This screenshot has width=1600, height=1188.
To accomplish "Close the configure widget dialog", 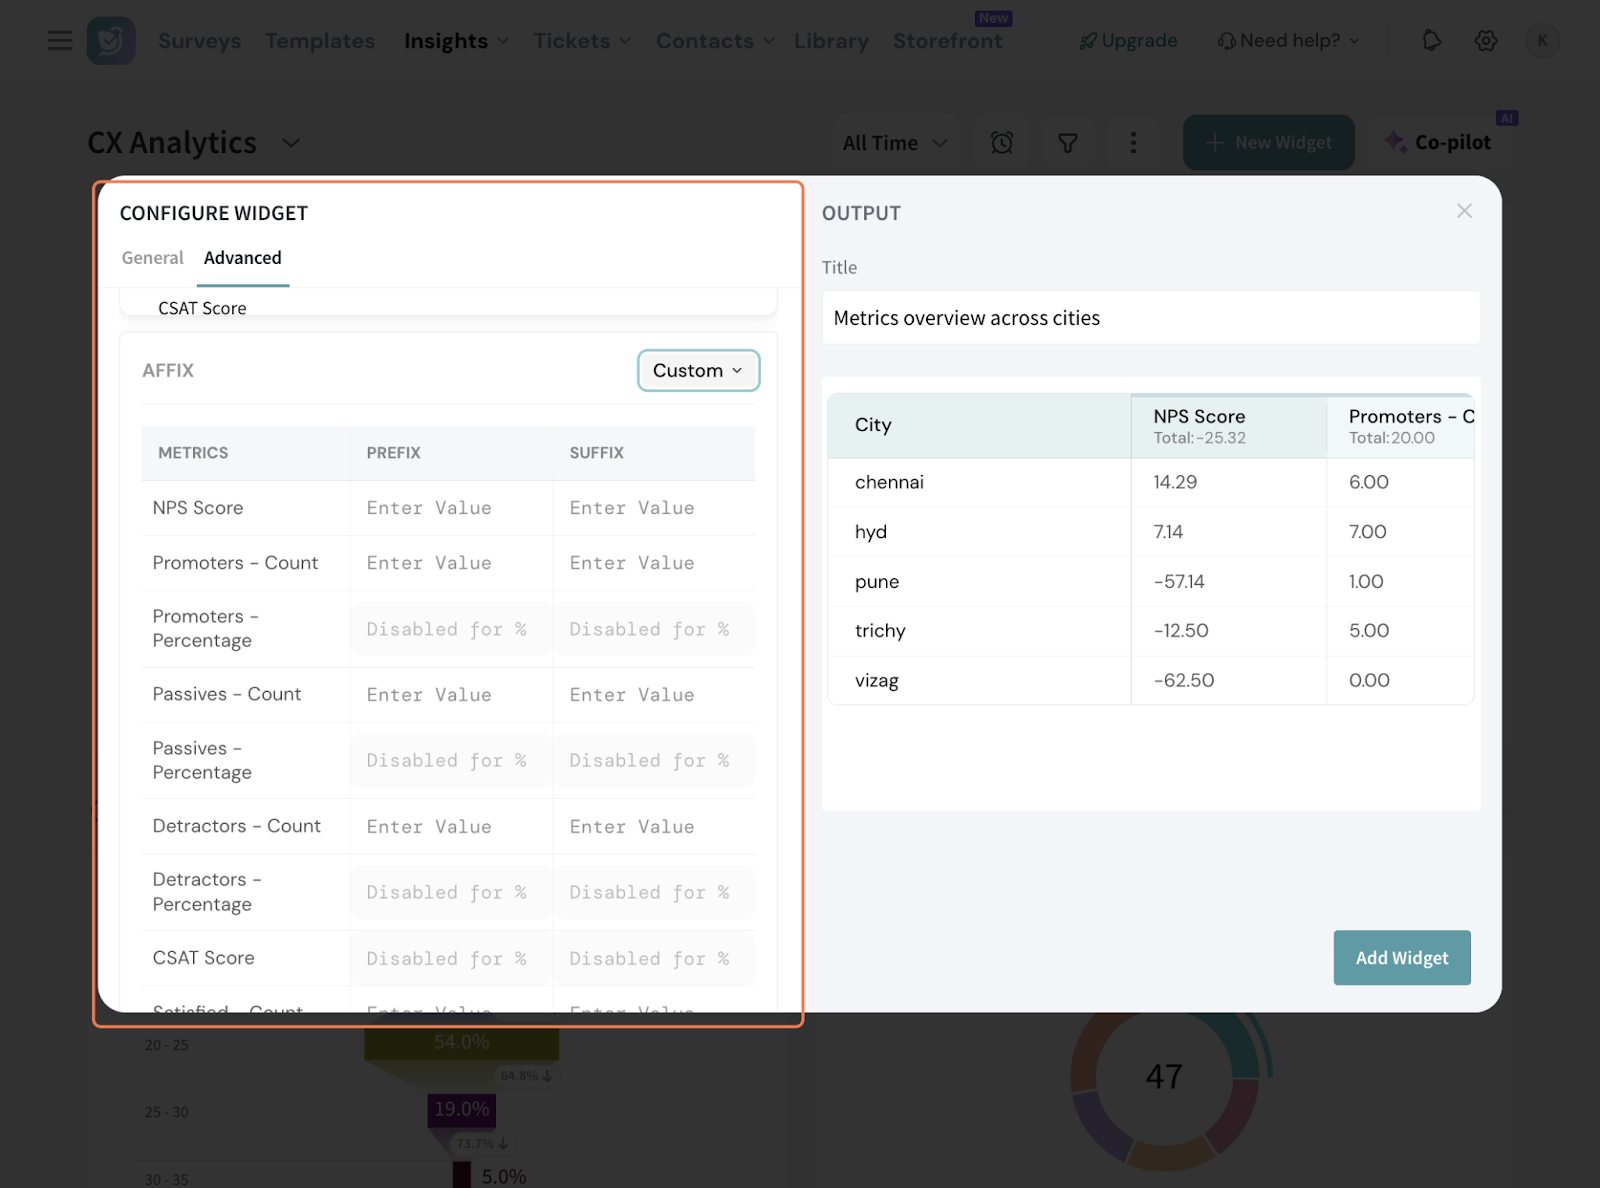I will click(x=1464, y=211).
